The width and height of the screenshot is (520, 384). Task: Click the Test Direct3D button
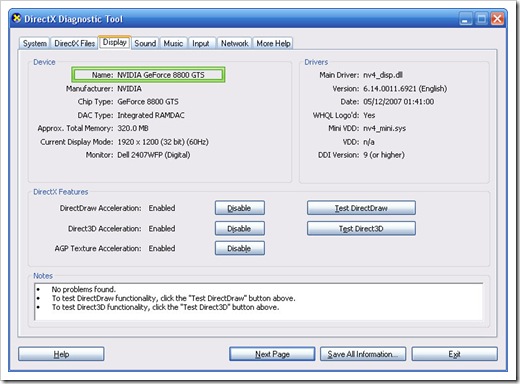pos(361,229)
